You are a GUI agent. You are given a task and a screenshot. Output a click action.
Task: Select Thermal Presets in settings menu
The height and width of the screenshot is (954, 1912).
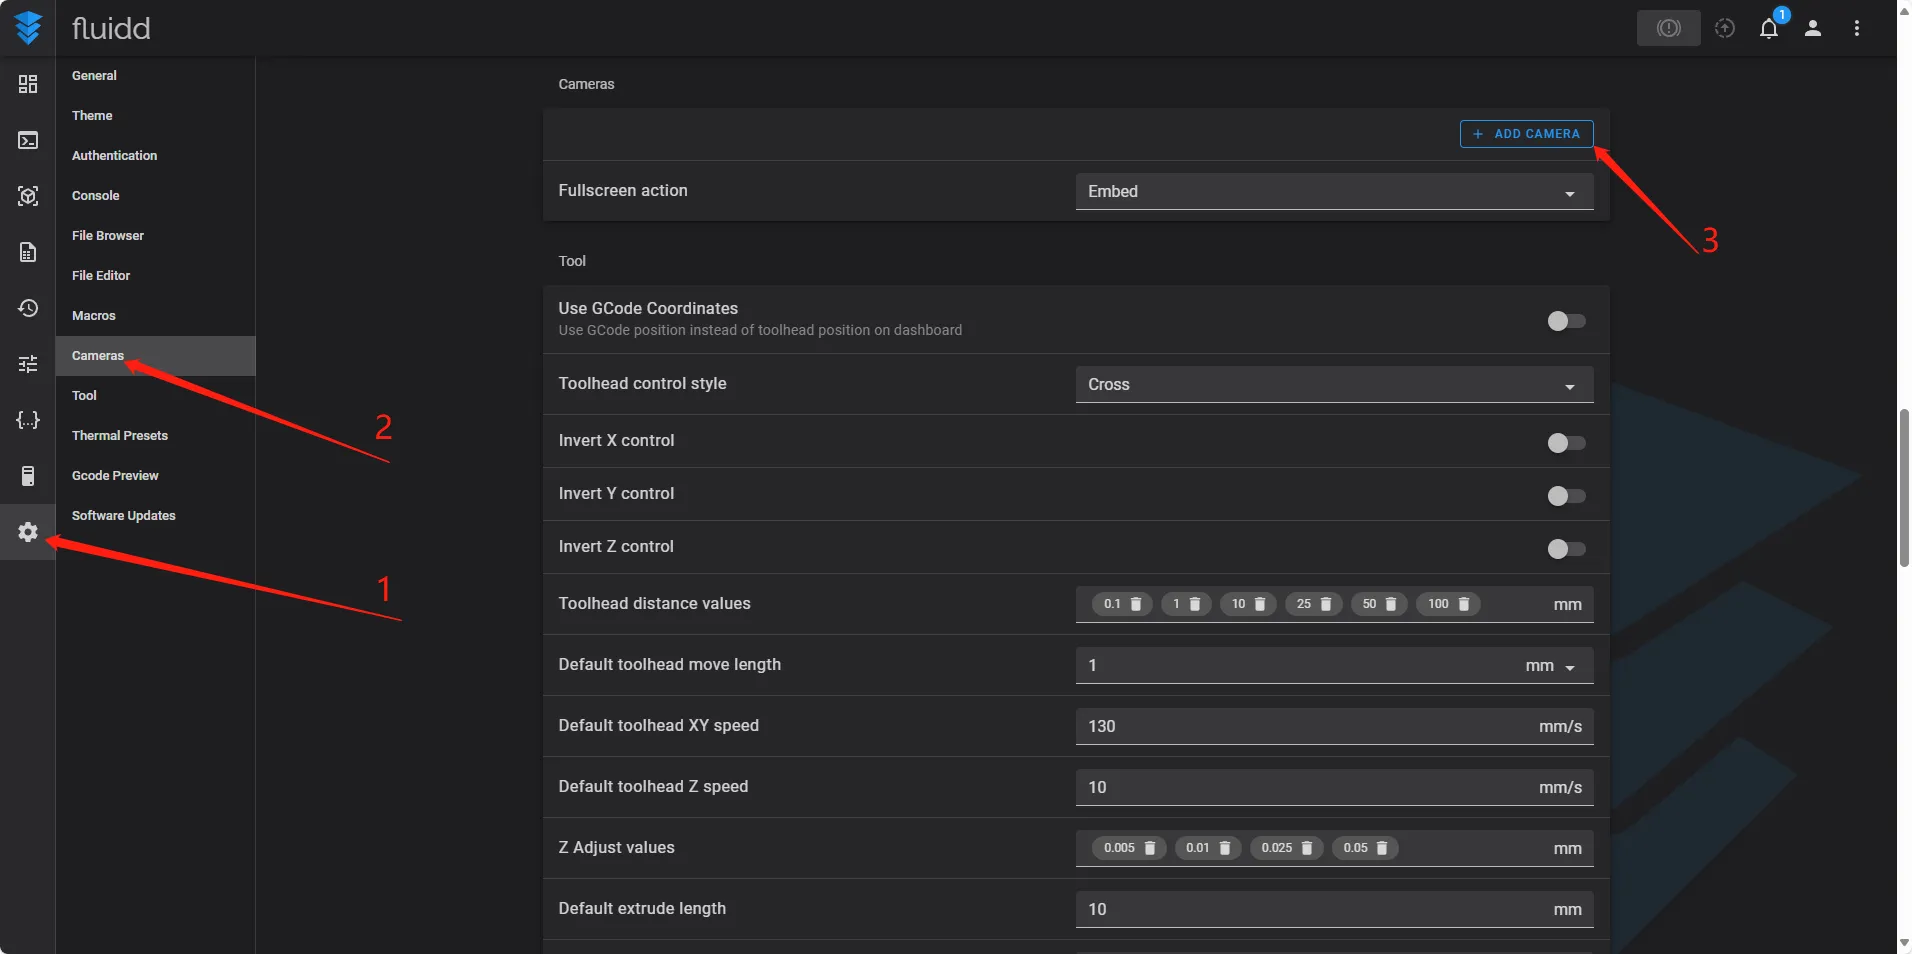pyautogui.click(x=120, y=436)
